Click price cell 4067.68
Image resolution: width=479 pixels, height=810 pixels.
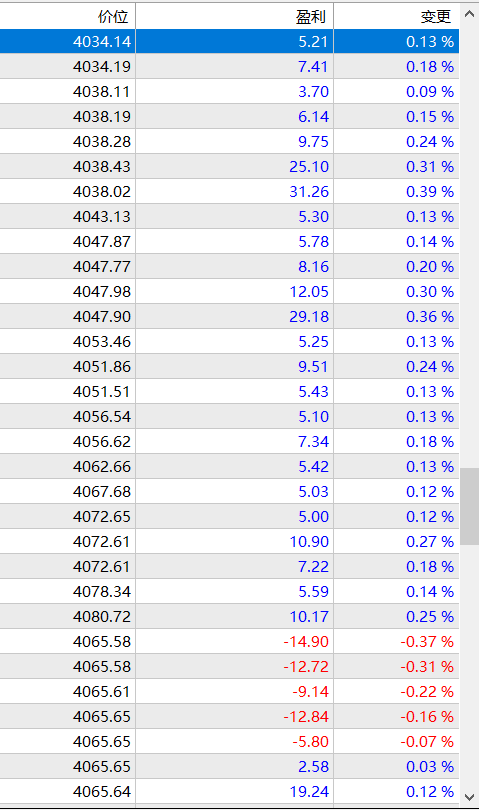point(102,492)
